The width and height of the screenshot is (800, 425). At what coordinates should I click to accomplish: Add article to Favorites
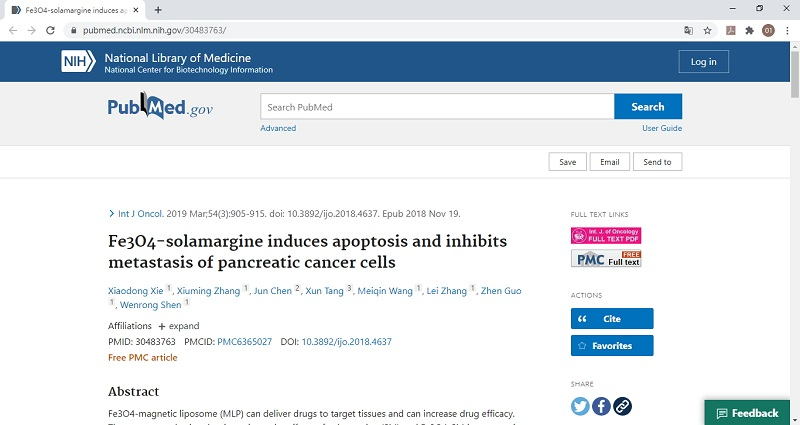611,346
